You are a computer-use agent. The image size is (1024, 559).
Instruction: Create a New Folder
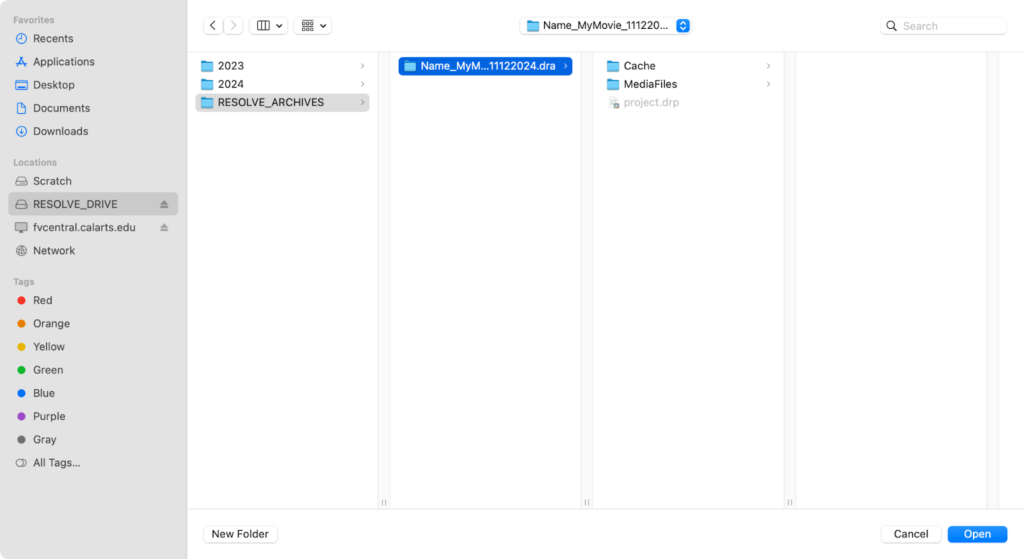pos(240,534)
